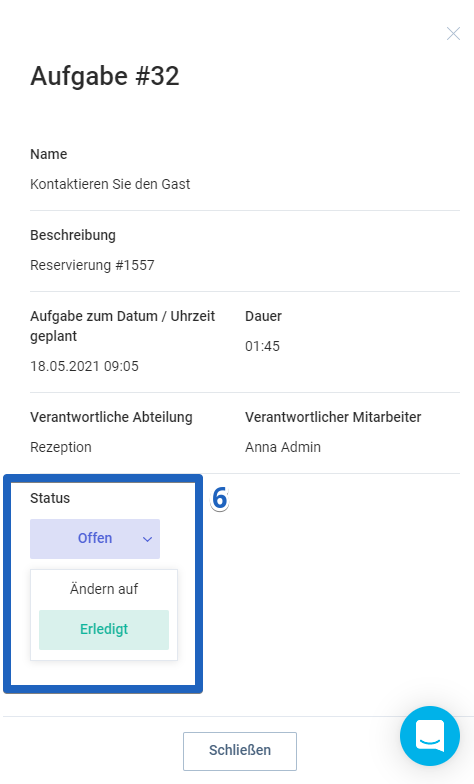Click the scheduled date 18.05.2021 09:05
Screen dimensions: 474x784
(x=84, y=366)
